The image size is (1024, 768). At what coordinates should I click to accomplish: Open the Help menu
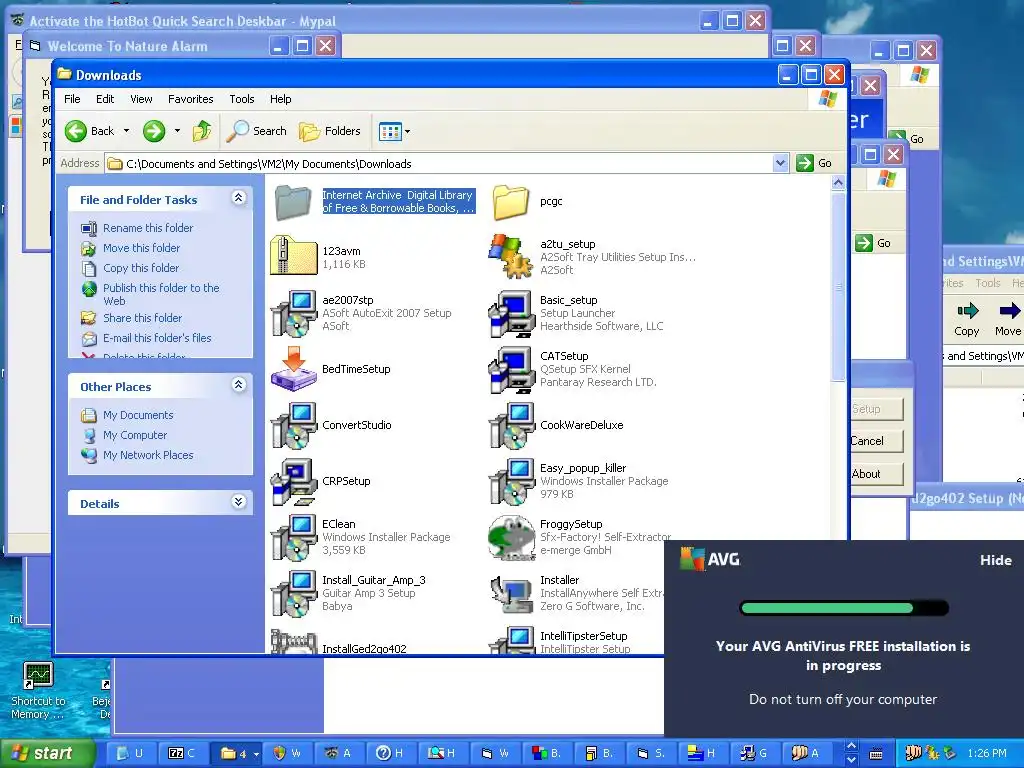click(281, 99)
